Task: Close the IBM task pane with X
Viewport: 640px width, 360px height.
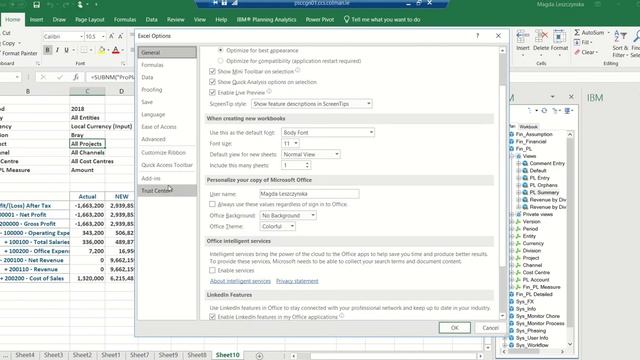Action: pos(571,97)
